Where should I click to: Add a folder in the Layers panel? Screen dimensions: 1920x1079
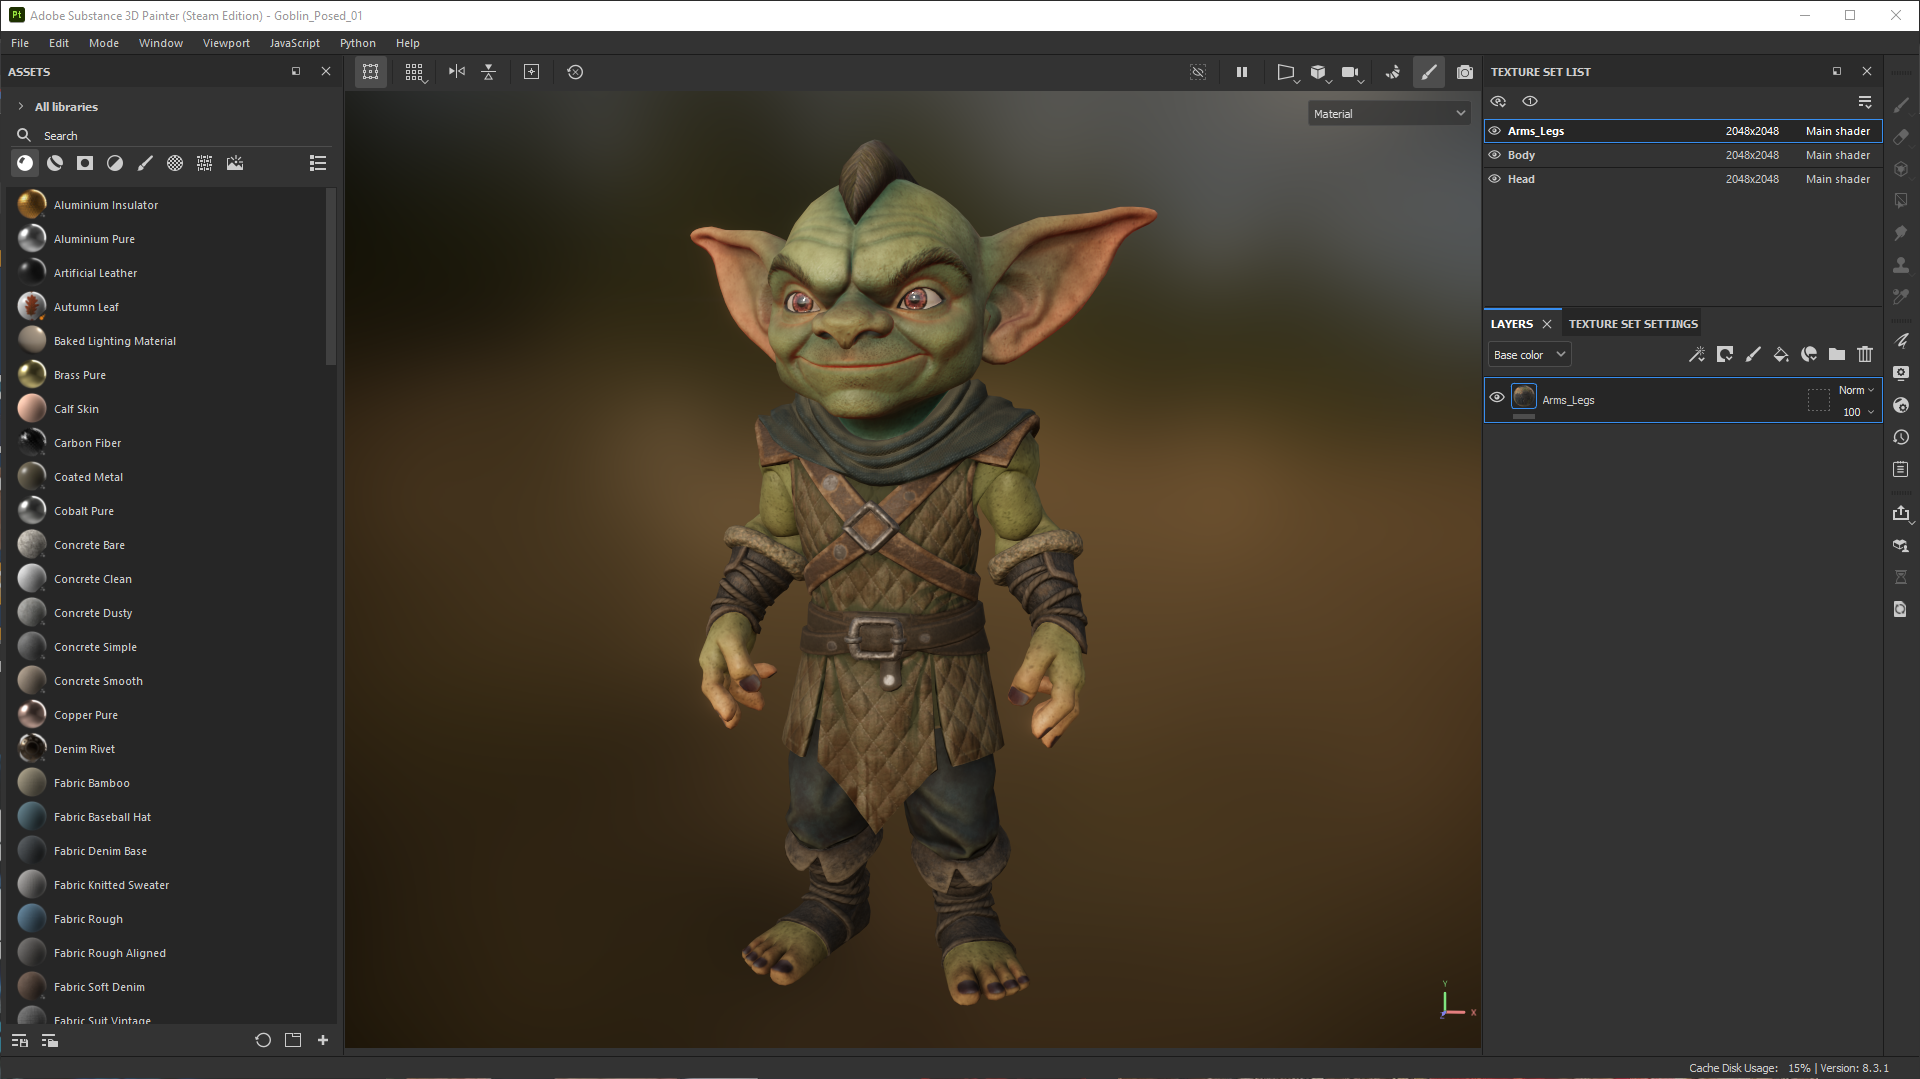tap(1836, 354)
